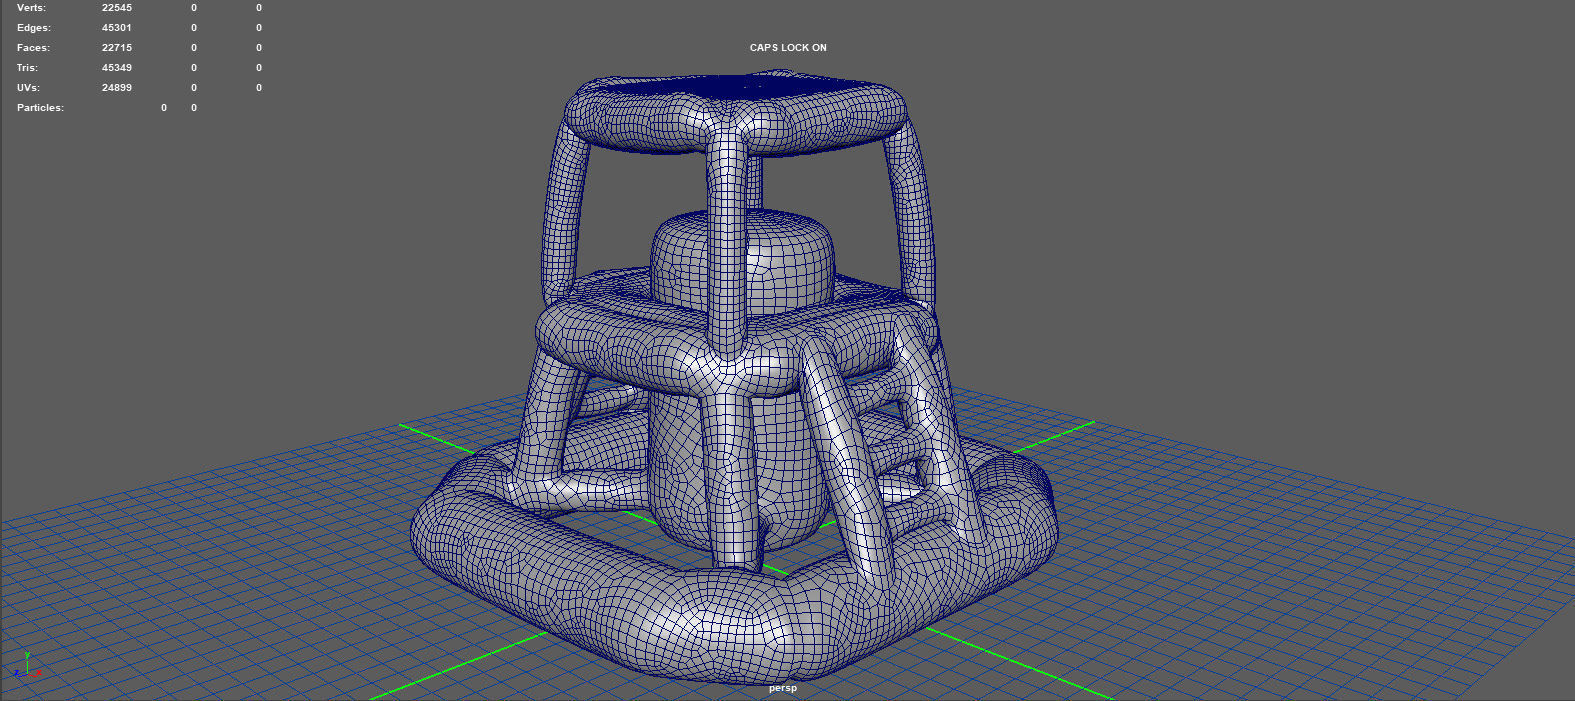The height and width of the screenshot is (701, 1575).
Task: Click the 'Verts:' heads-up display label
Action: pos(31,8)
